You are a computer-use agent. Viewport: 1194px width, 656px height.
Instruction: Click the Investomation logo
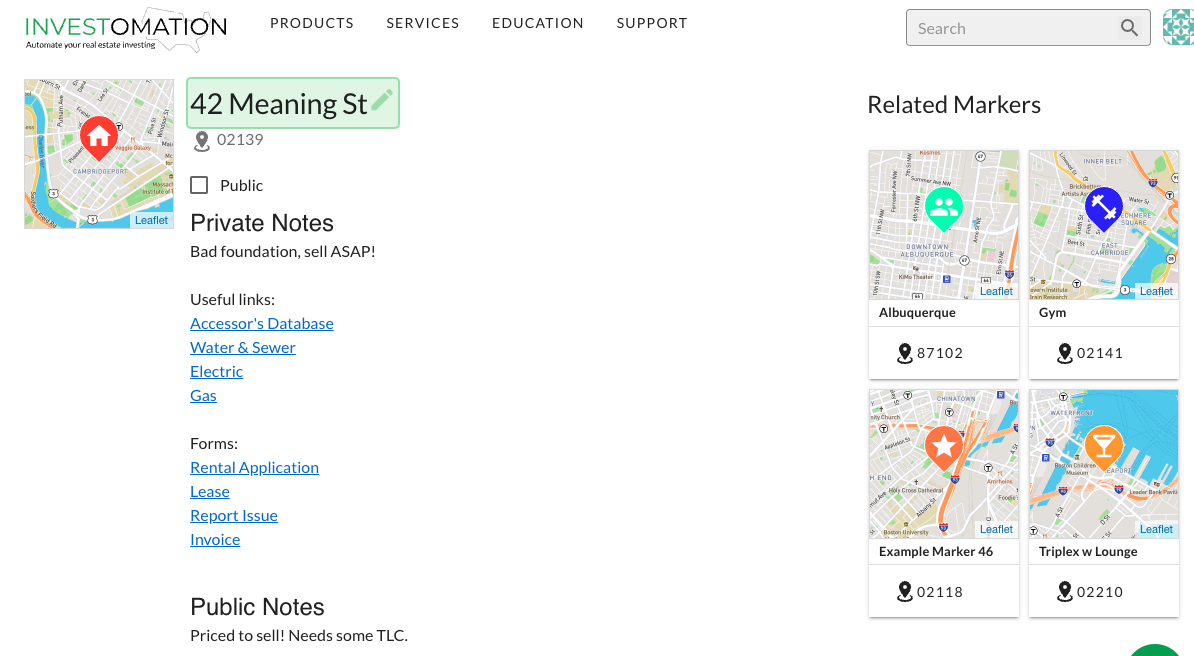click(x=125, y=30)
